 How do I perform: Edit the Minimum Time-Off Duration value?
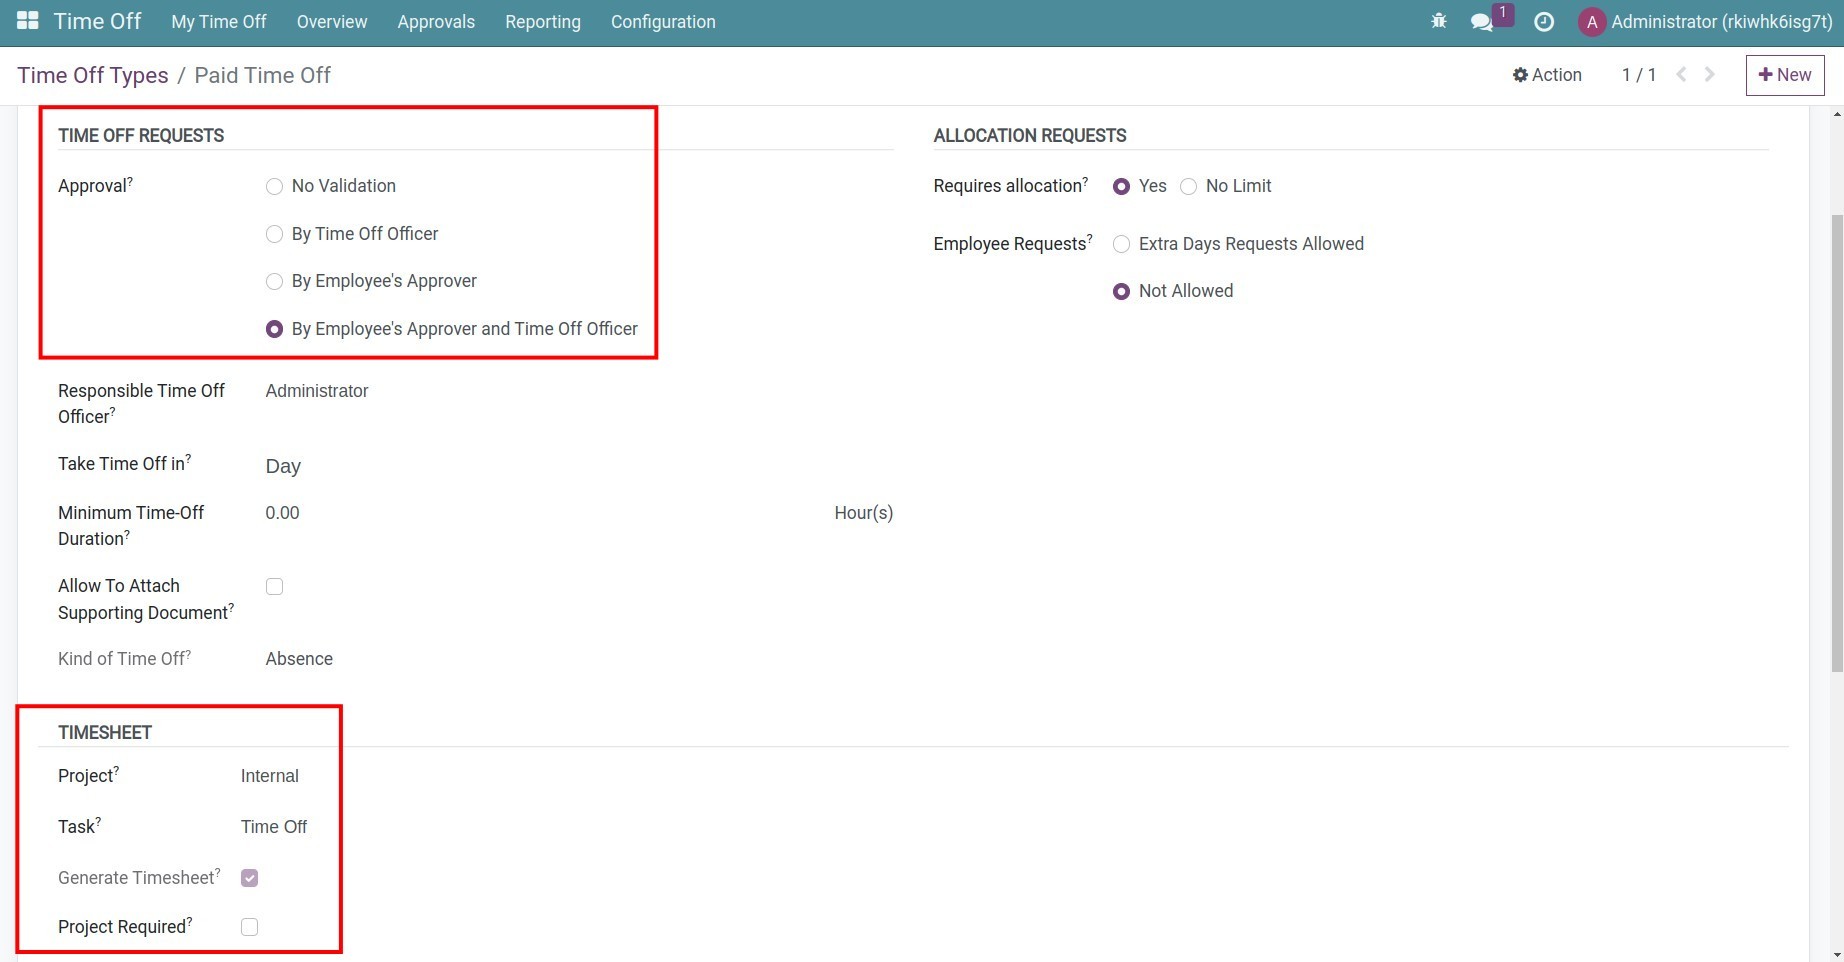tap(282, 512)
